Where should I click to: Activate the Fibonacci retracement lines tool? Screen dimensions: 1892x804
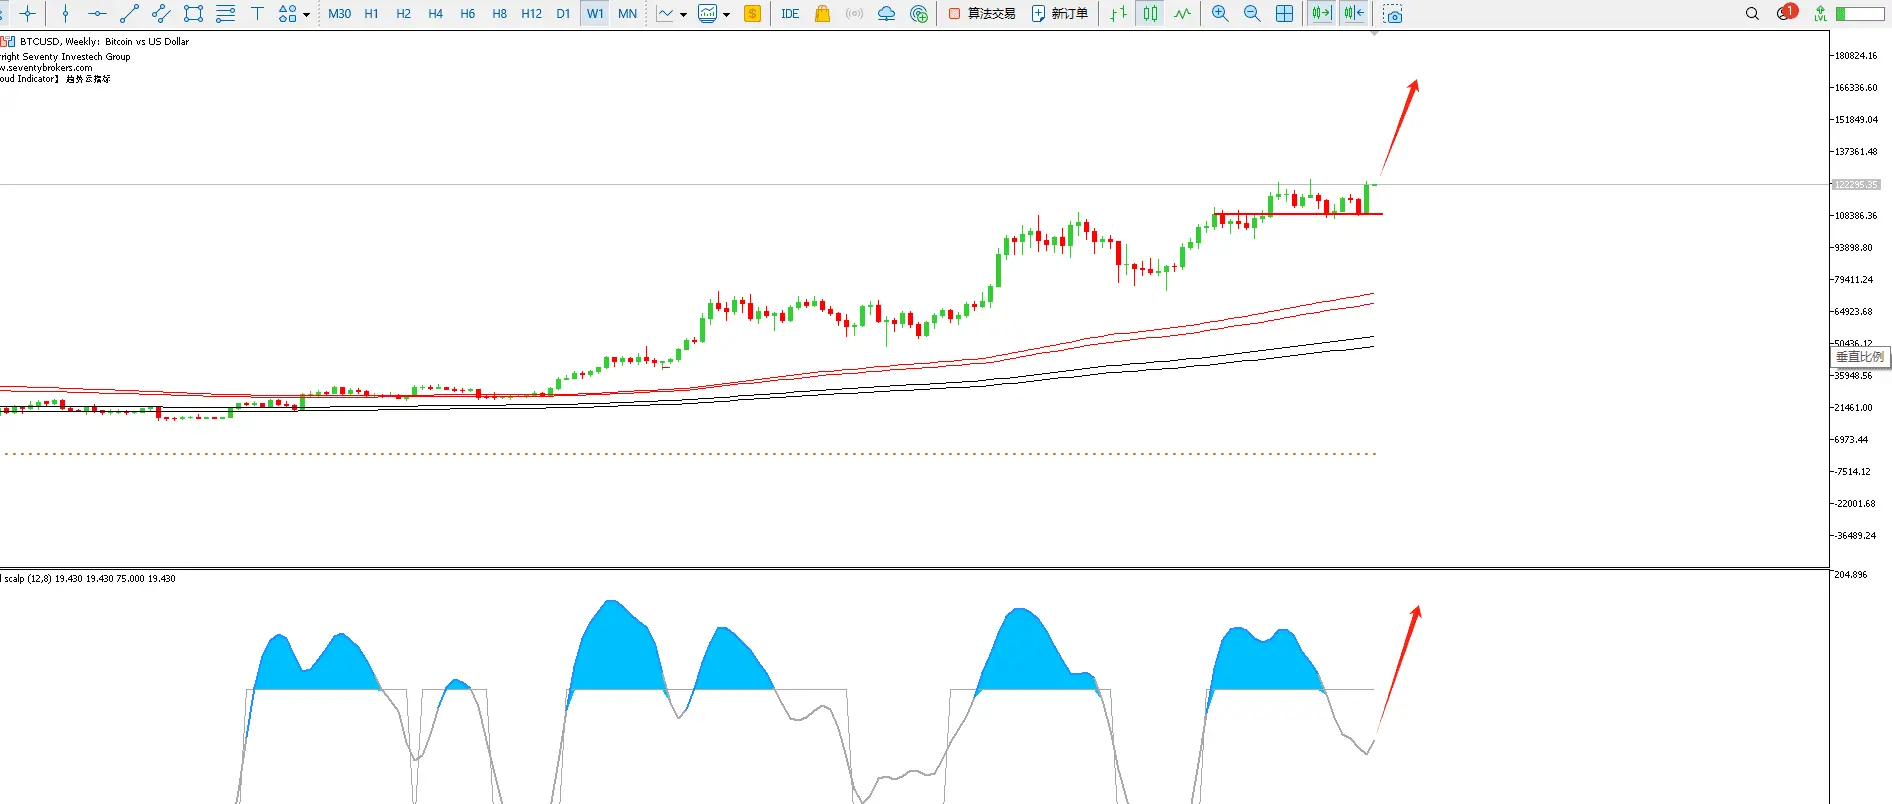pos(225,14)
